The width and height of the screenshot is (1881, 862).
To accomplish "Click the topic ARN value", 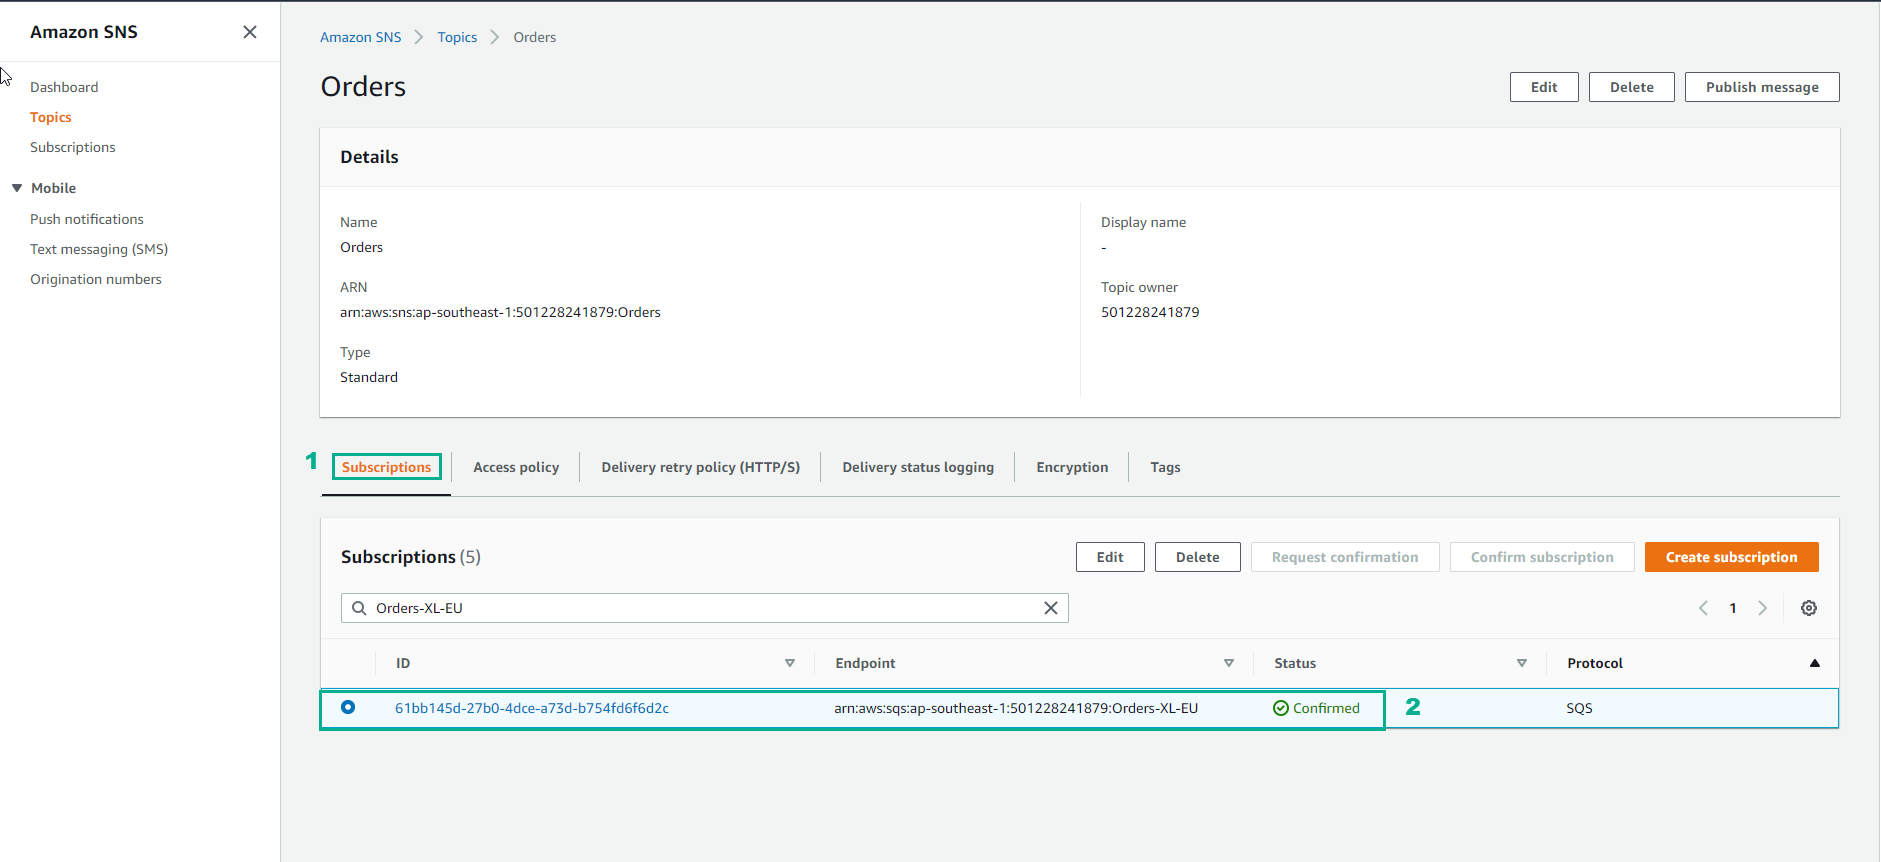I will pyautogui.click(x=500, y=312).
